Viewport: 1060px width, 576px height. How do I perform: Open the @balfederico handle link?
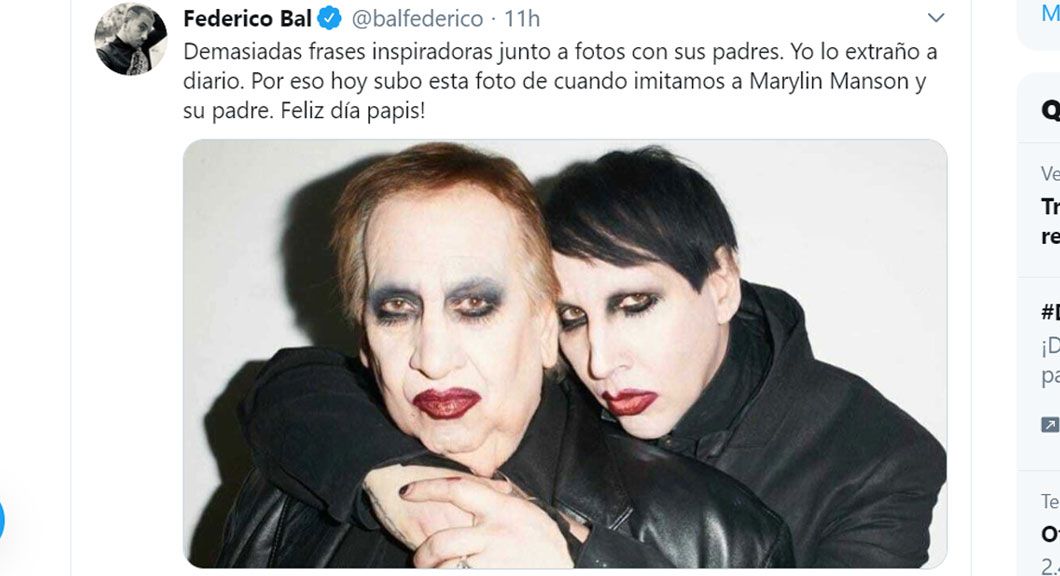417,18
